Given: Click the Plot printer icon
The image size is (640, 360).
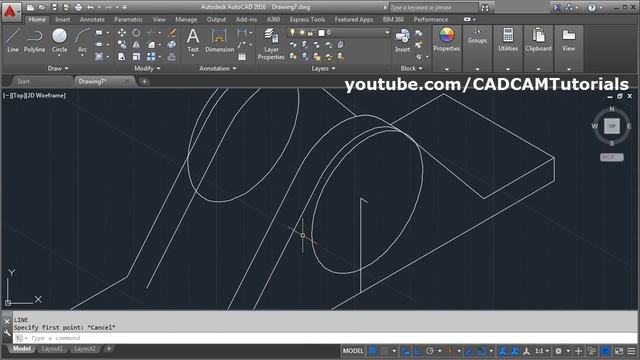Looking at the screenshot, I should 78,7.
